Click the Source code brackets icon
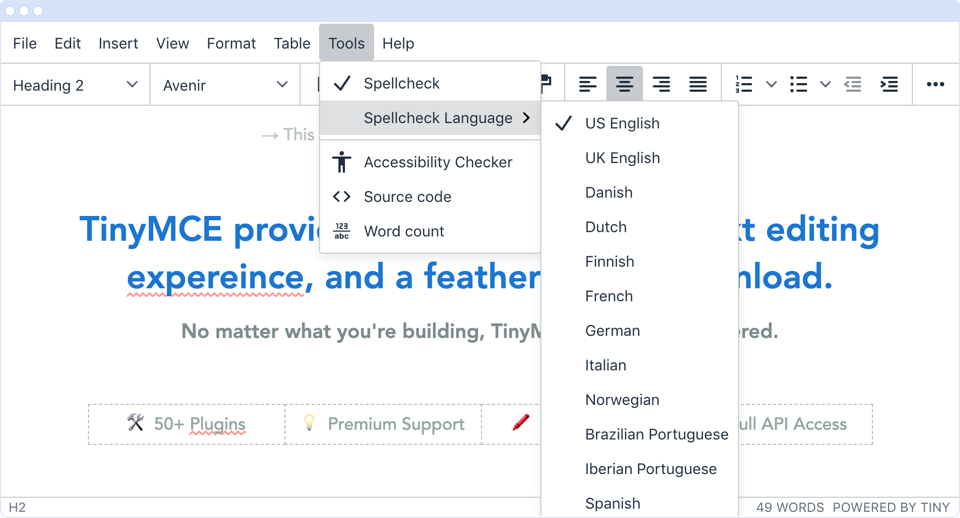The height and width of the screenshot is (518, 960). (x=342, y=197)
